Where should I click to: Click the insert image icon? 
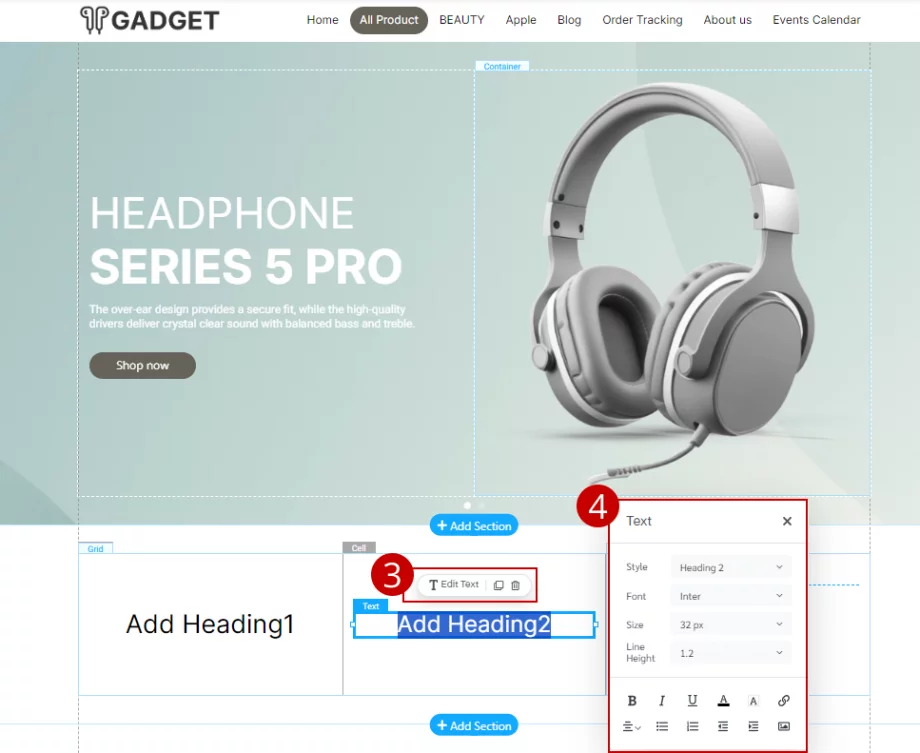point(783,727)
